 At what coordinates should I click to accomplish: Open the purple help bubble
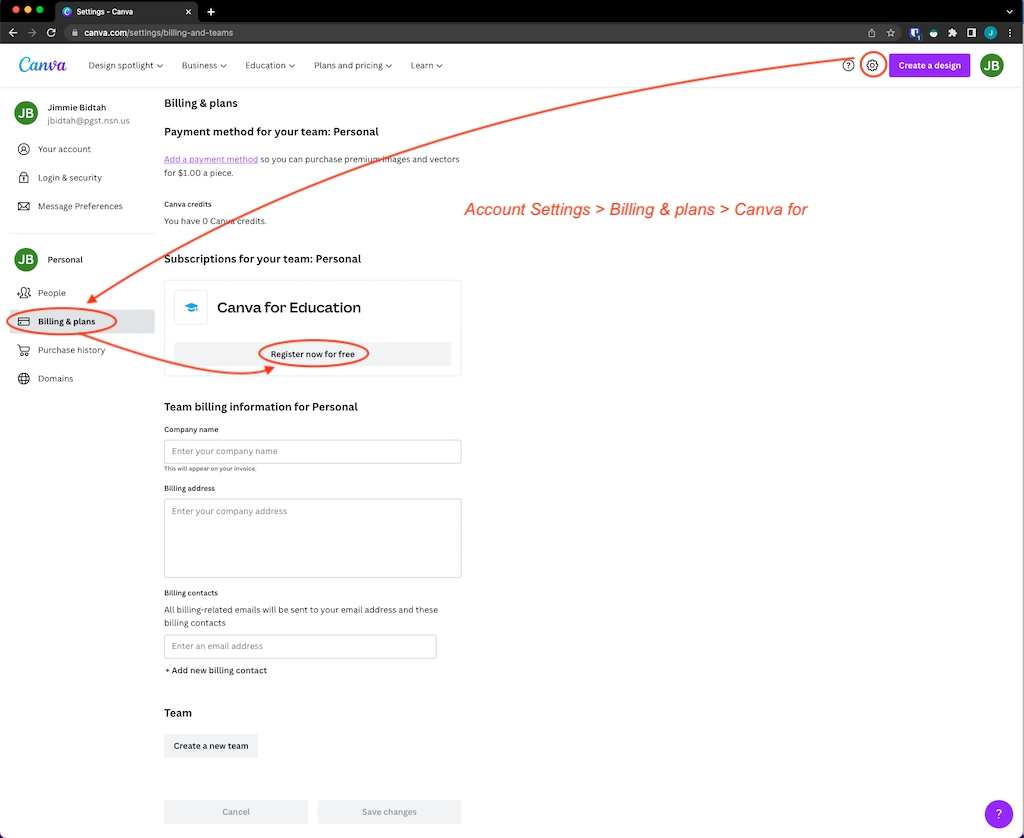pos(999,814)
